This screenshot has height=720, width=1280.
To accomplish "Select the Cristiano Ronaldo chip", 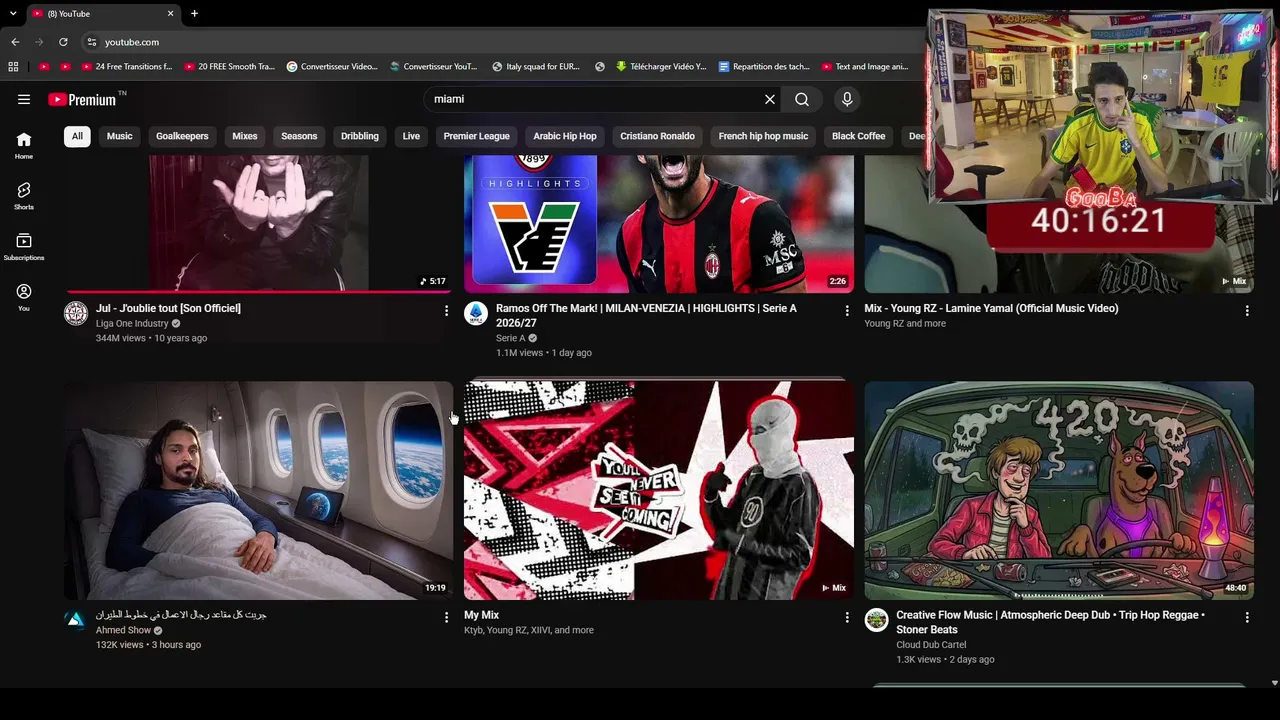I will pyautogui.click(x=657, y=136).
